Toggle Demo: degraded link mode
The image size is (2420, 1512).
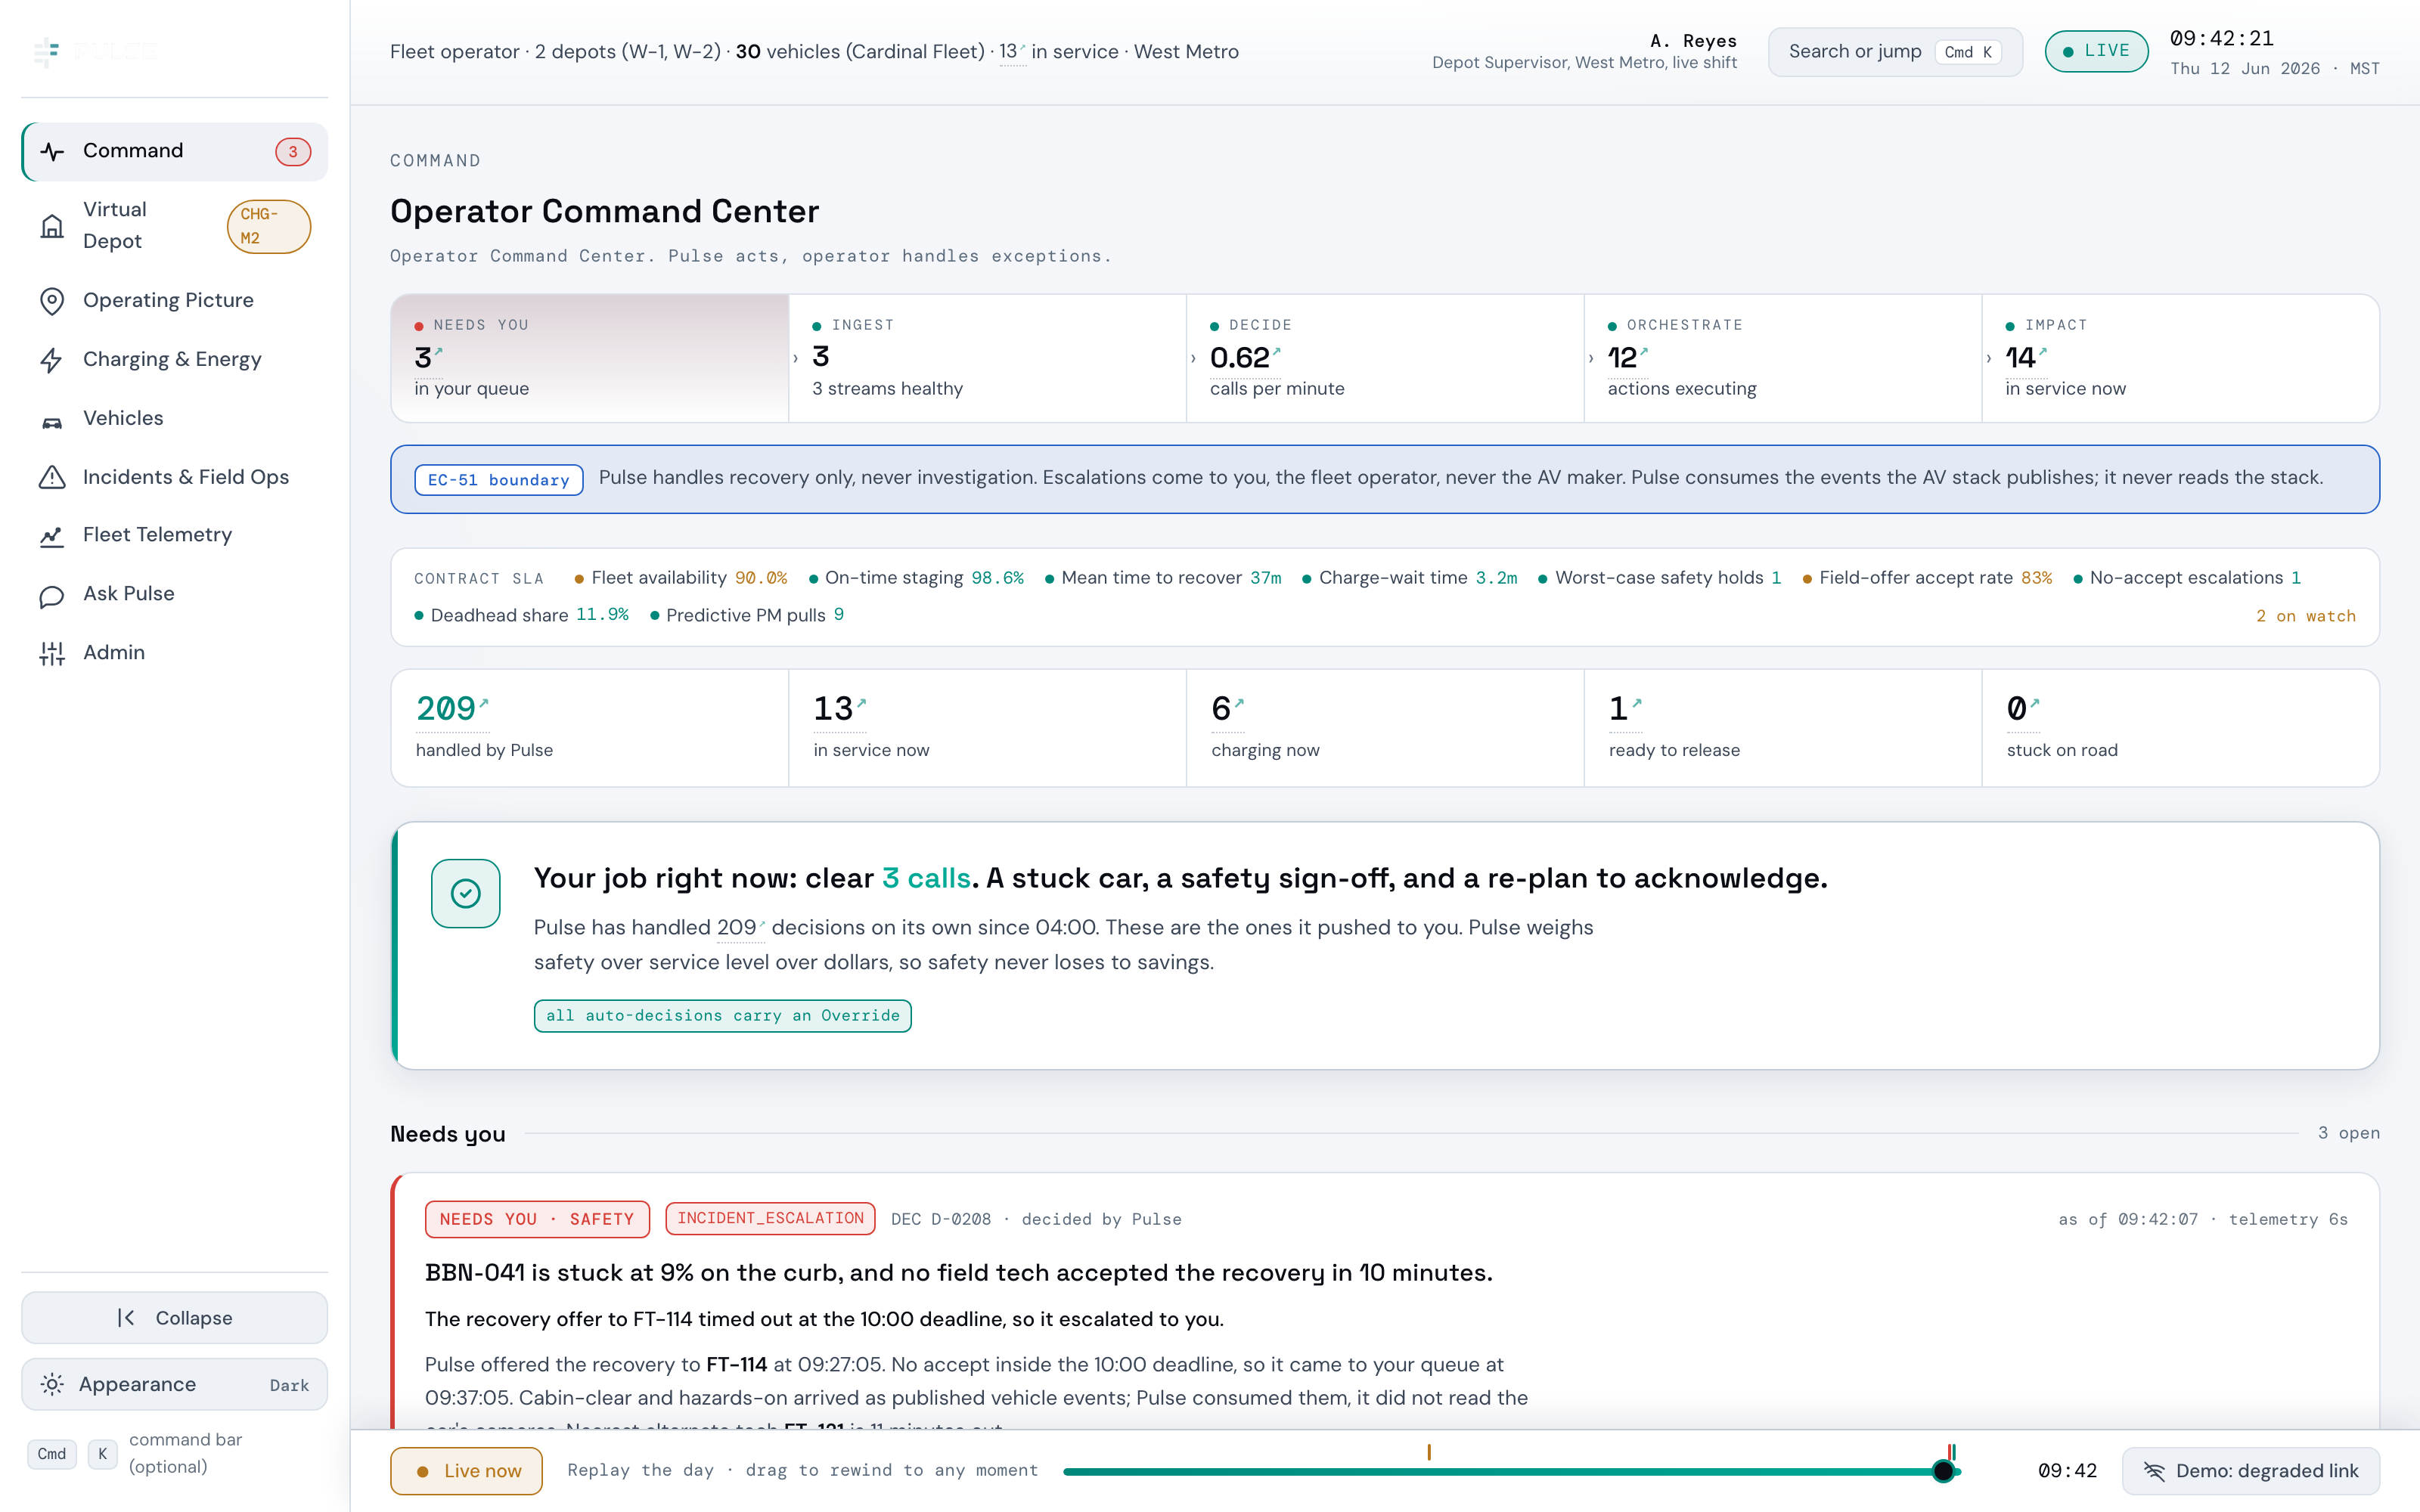2250,1471
